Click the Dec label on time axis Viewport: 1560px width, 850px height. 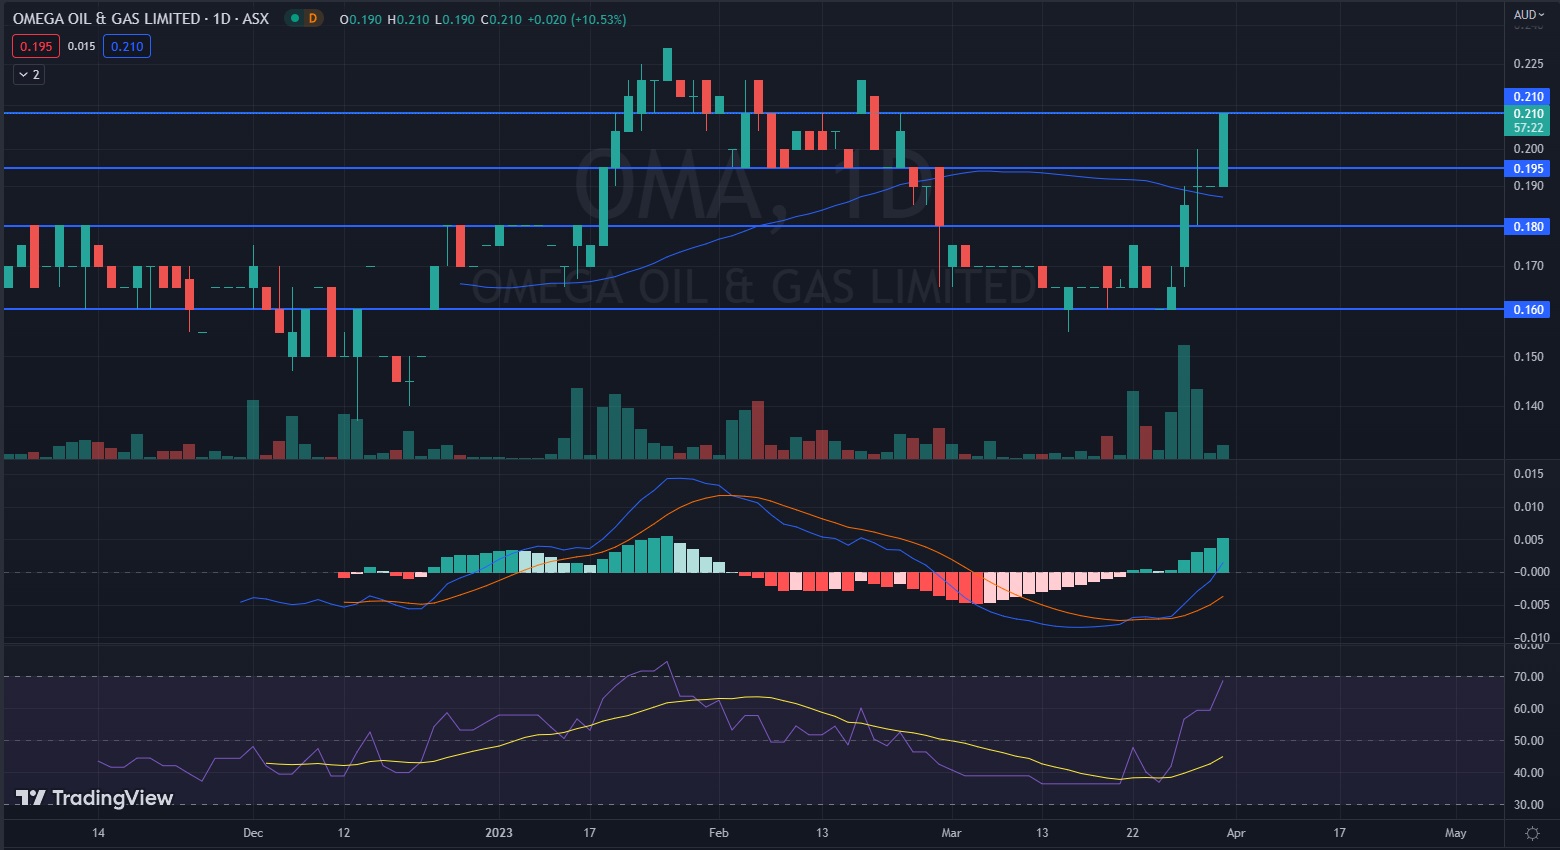[253, 833]
